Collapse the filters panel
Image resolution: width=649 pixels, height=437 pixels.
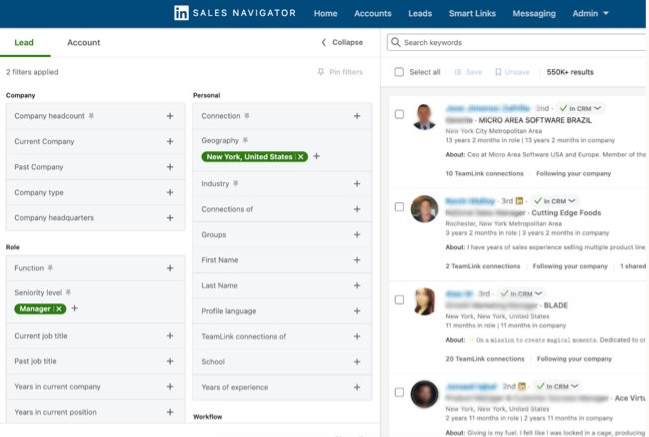(342, 42)
